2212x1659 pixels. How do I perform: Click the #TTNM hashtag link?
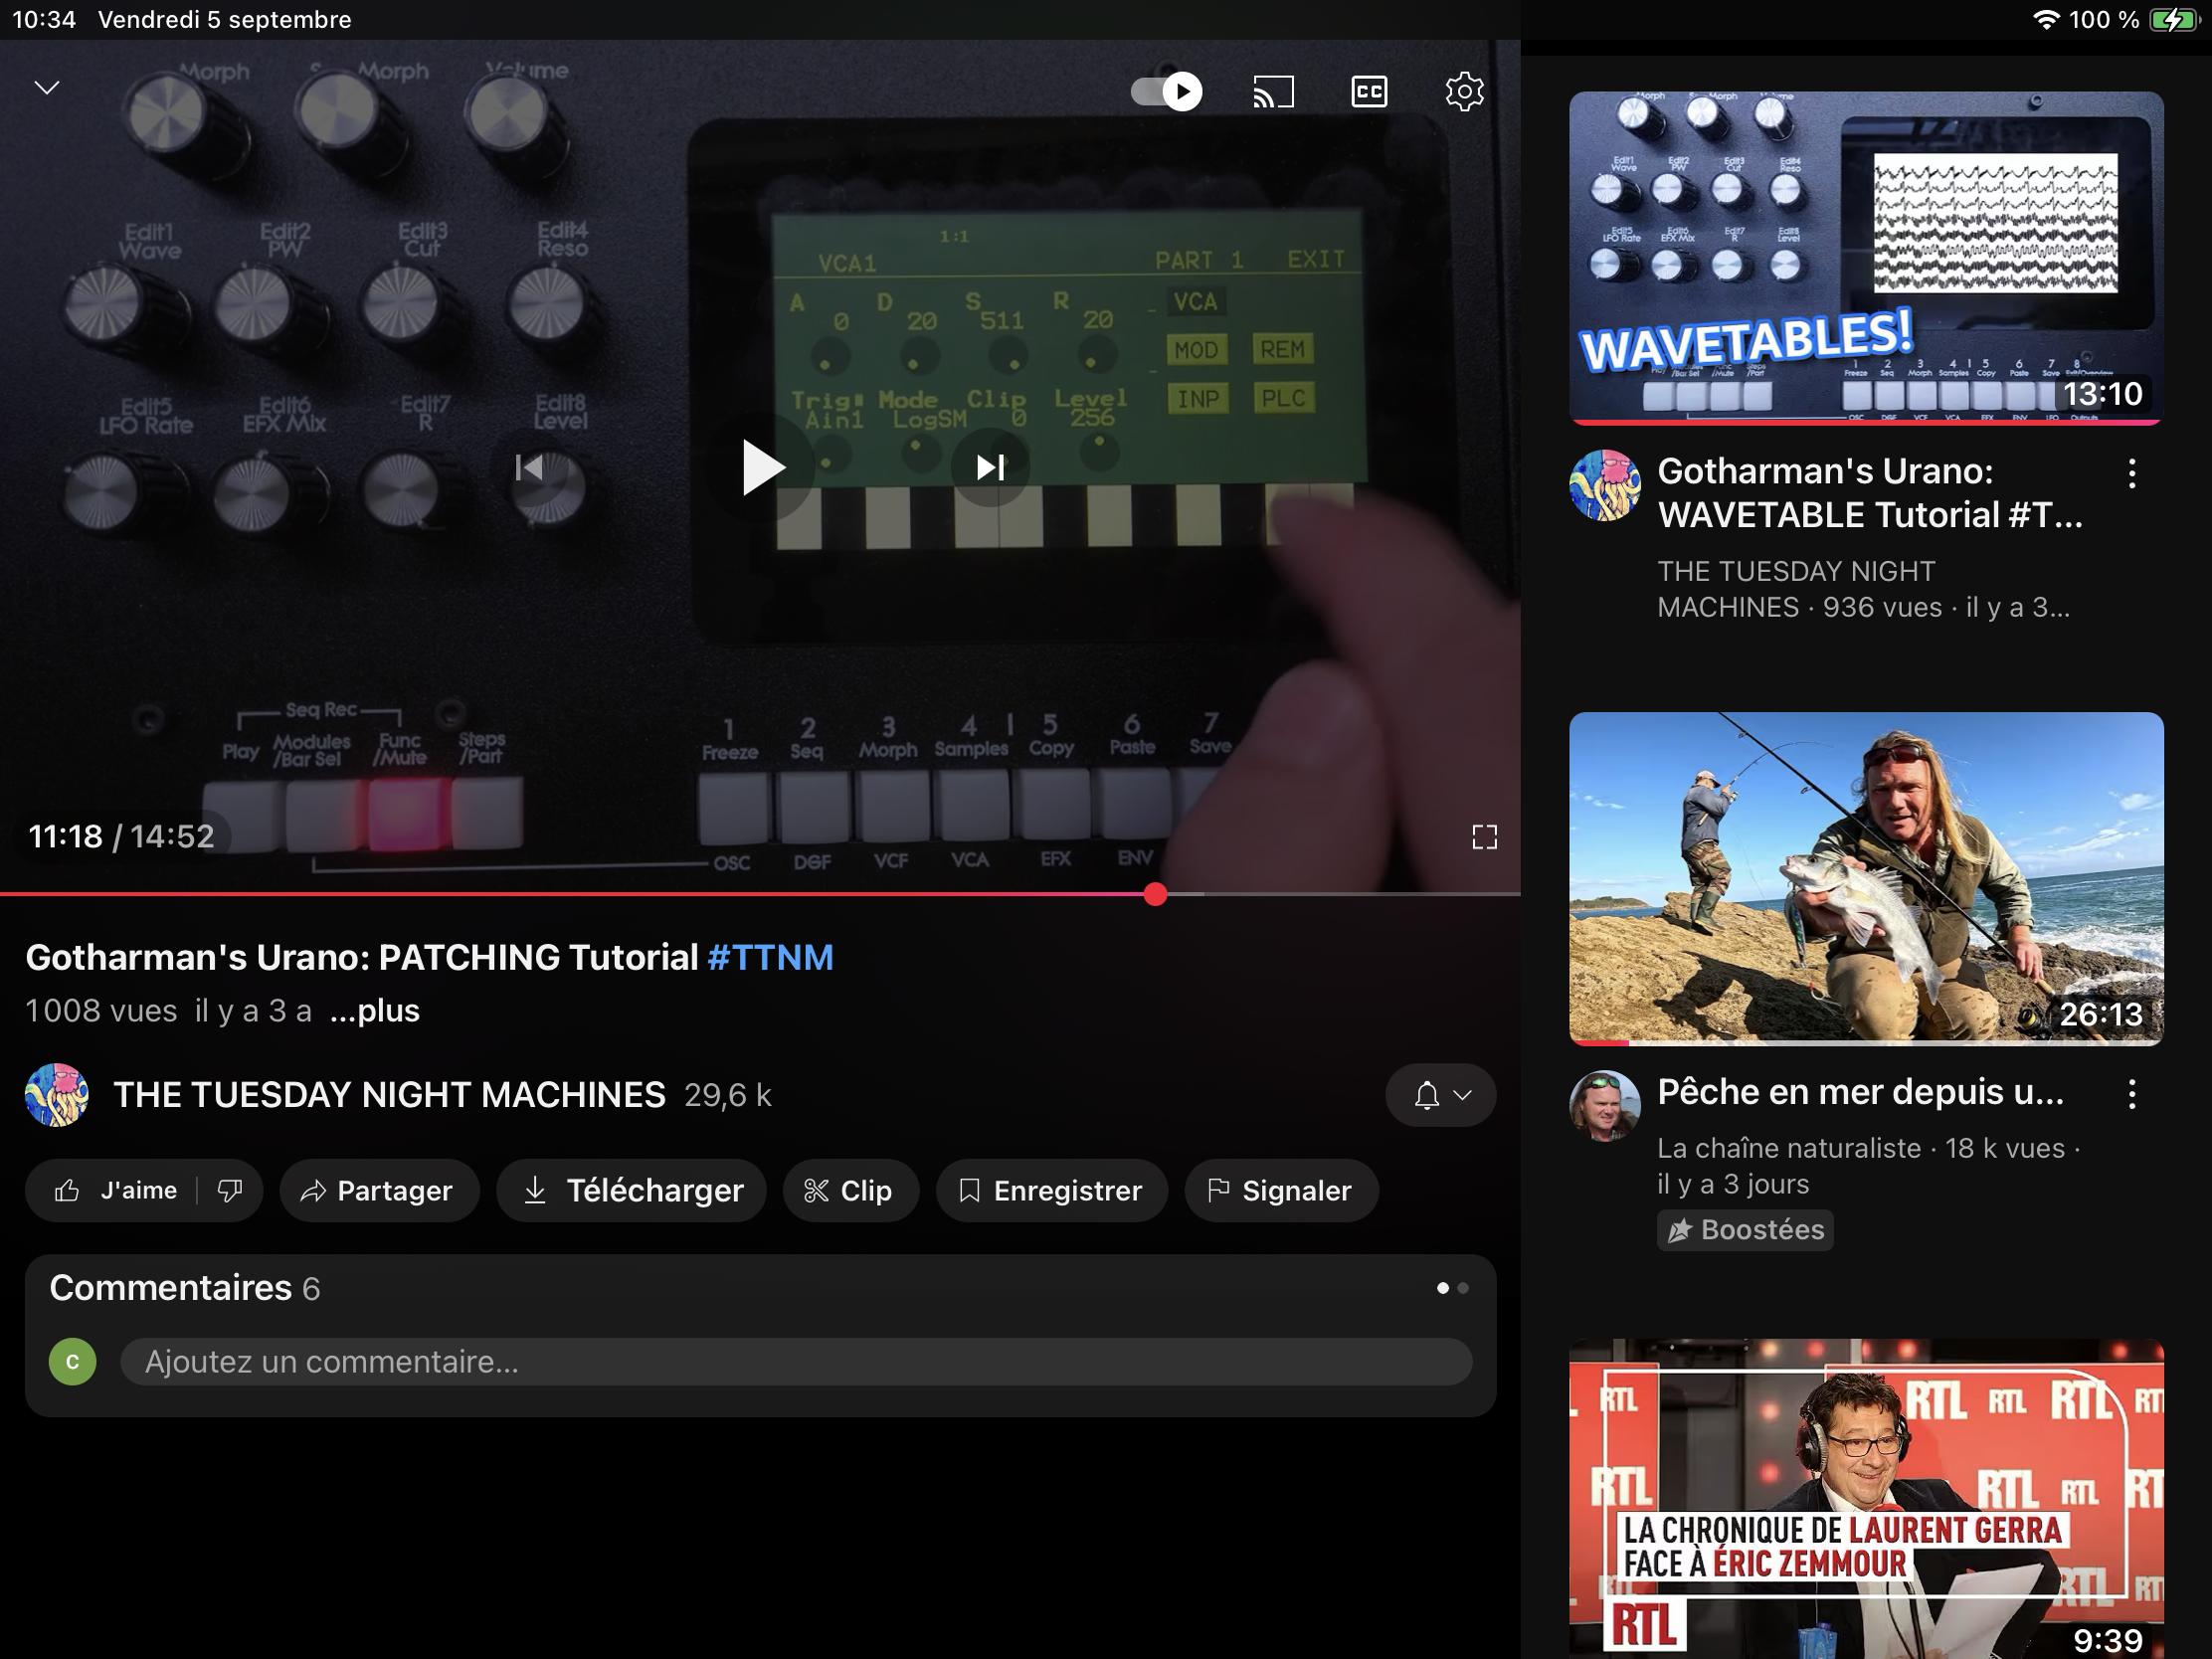[770, 957]
